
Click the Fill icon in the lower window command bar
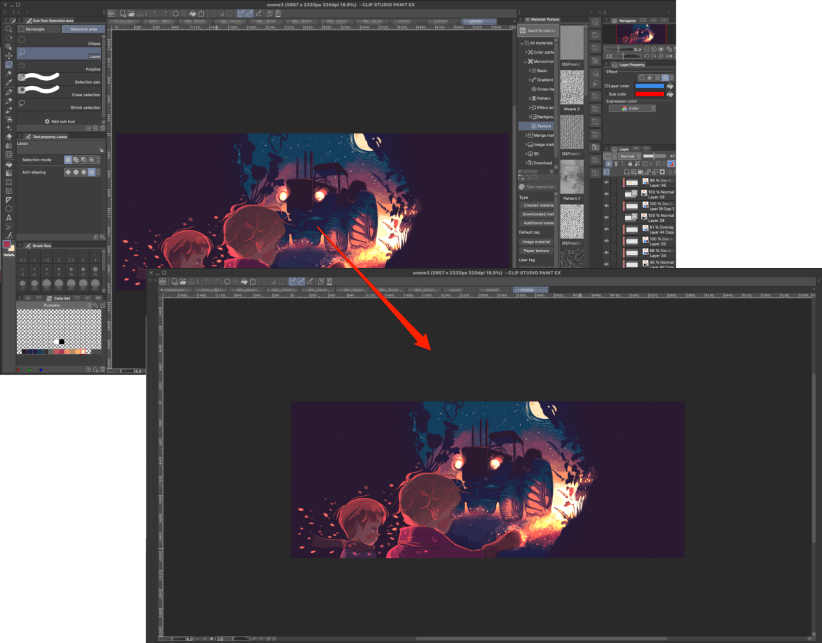(244, 281)
